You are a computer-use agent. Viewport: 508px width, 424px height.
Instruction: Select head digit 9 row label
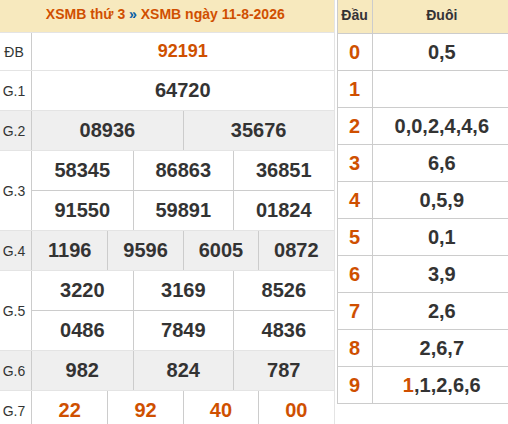coord(354,385)
